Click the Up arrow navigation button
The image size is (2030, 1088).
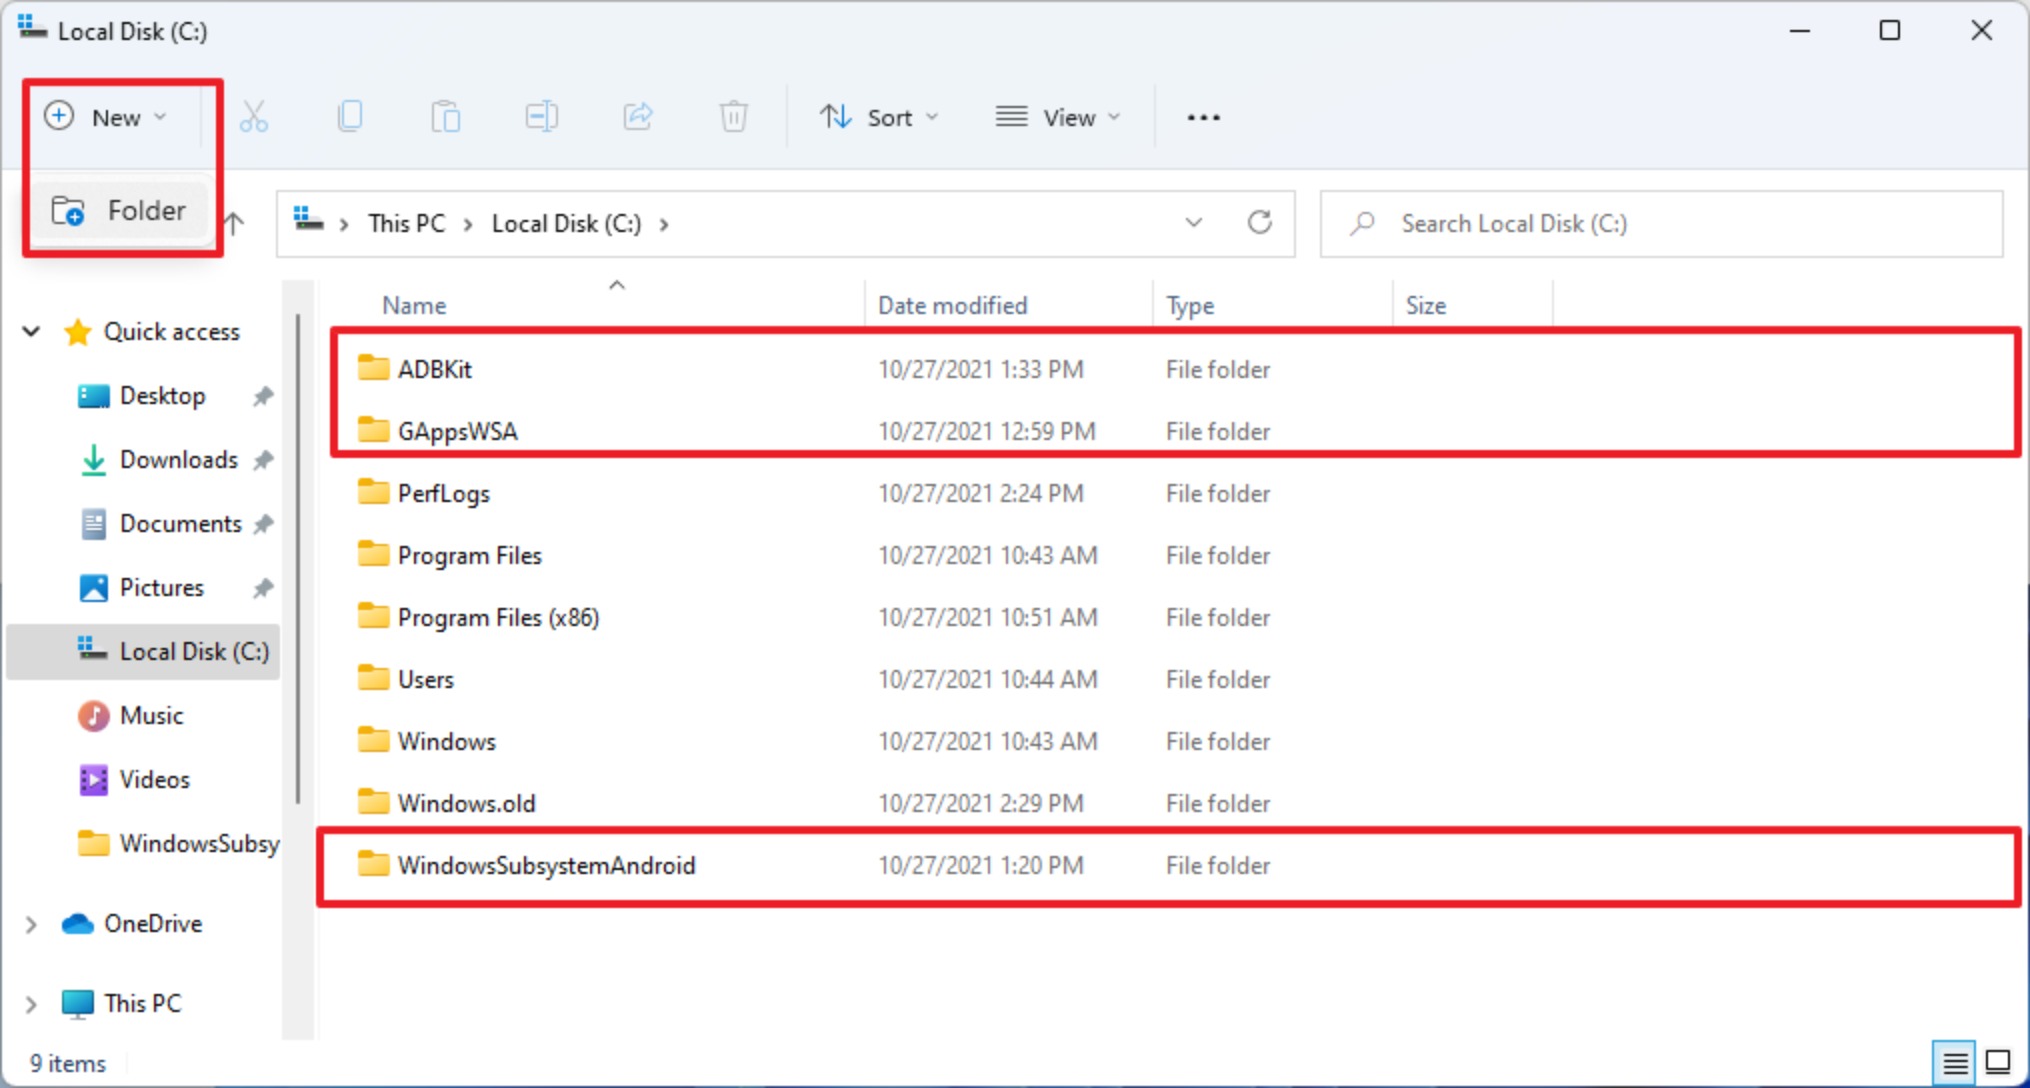[233, 223]
